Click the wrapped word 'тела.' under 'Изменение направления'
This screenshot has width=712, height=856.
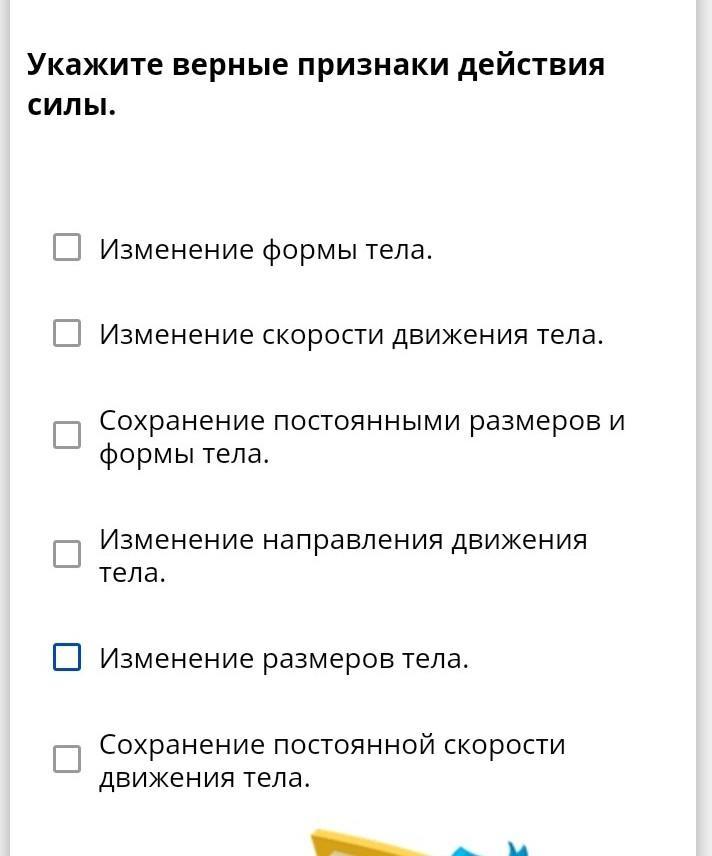132,573
